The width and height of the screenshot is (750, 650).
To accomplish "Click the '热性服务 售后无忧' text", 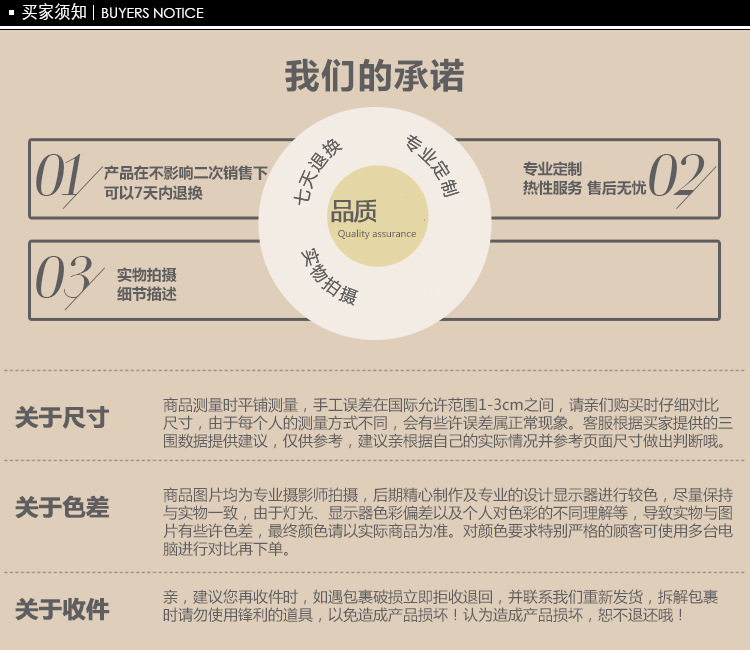I will tap(584, 187).
